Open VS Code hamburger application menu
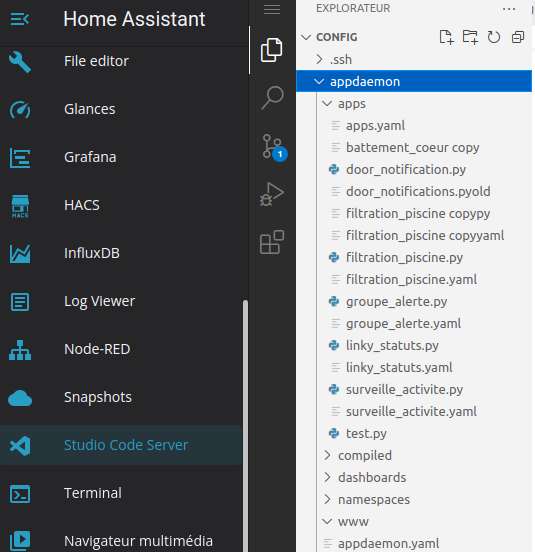The width and height of the screenshot is (535, 552). click(272, 10)
